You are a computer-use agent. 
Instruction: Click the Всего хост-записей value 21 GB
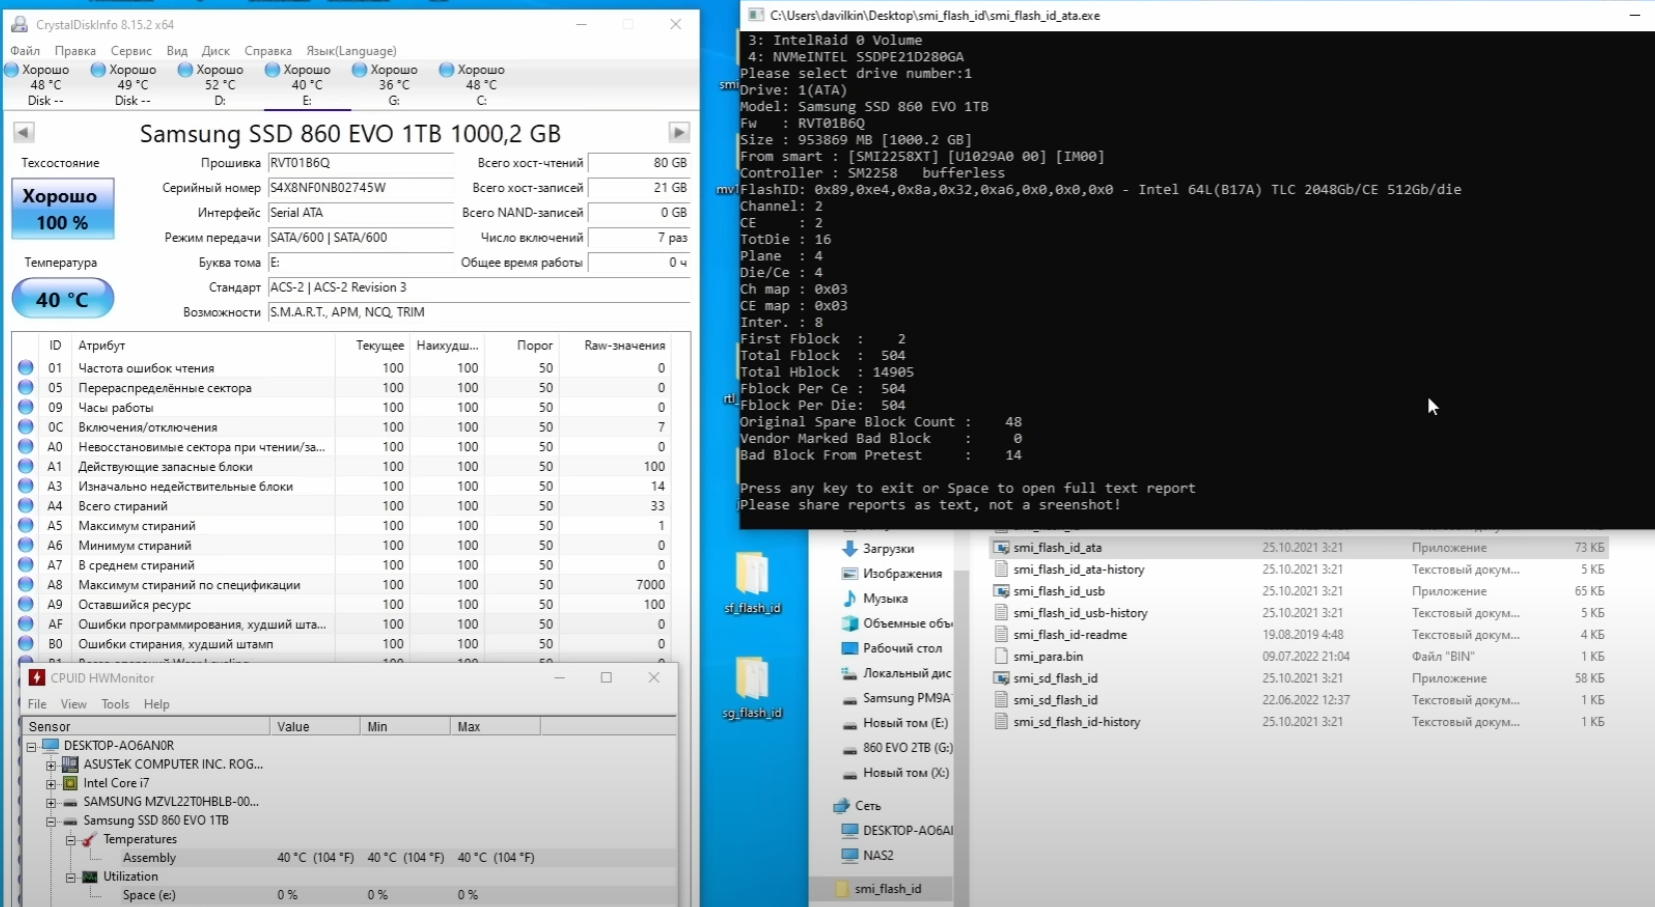tap(640, 188)
